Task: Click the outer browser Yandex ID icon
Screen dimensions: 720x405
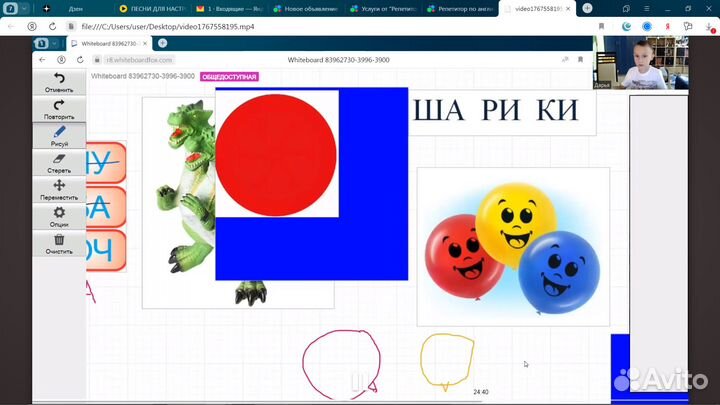Action: click(x=32, y=27)
